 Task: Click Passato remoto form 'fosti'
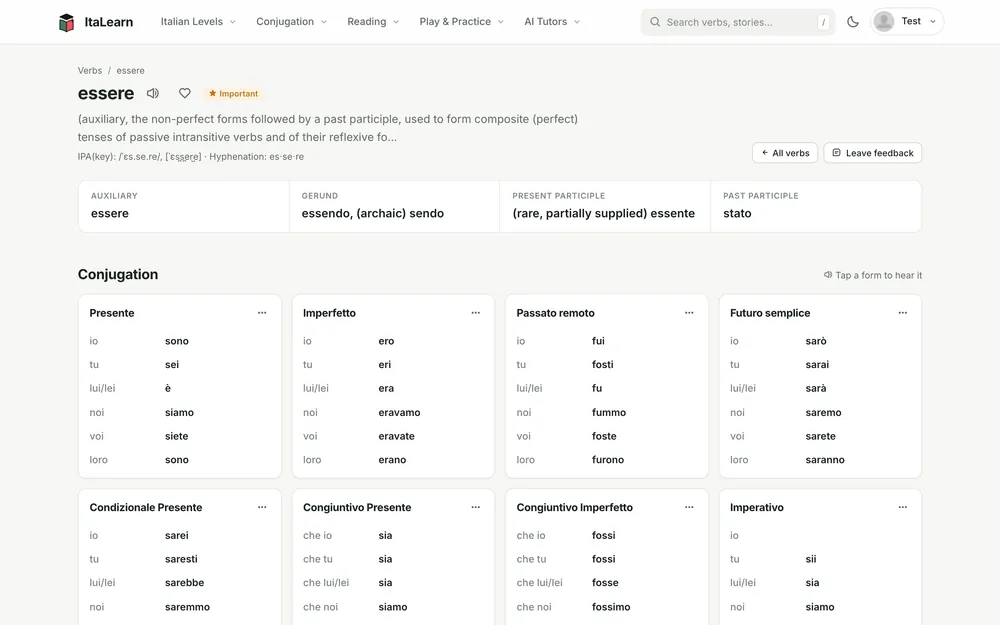pos(603,365)
